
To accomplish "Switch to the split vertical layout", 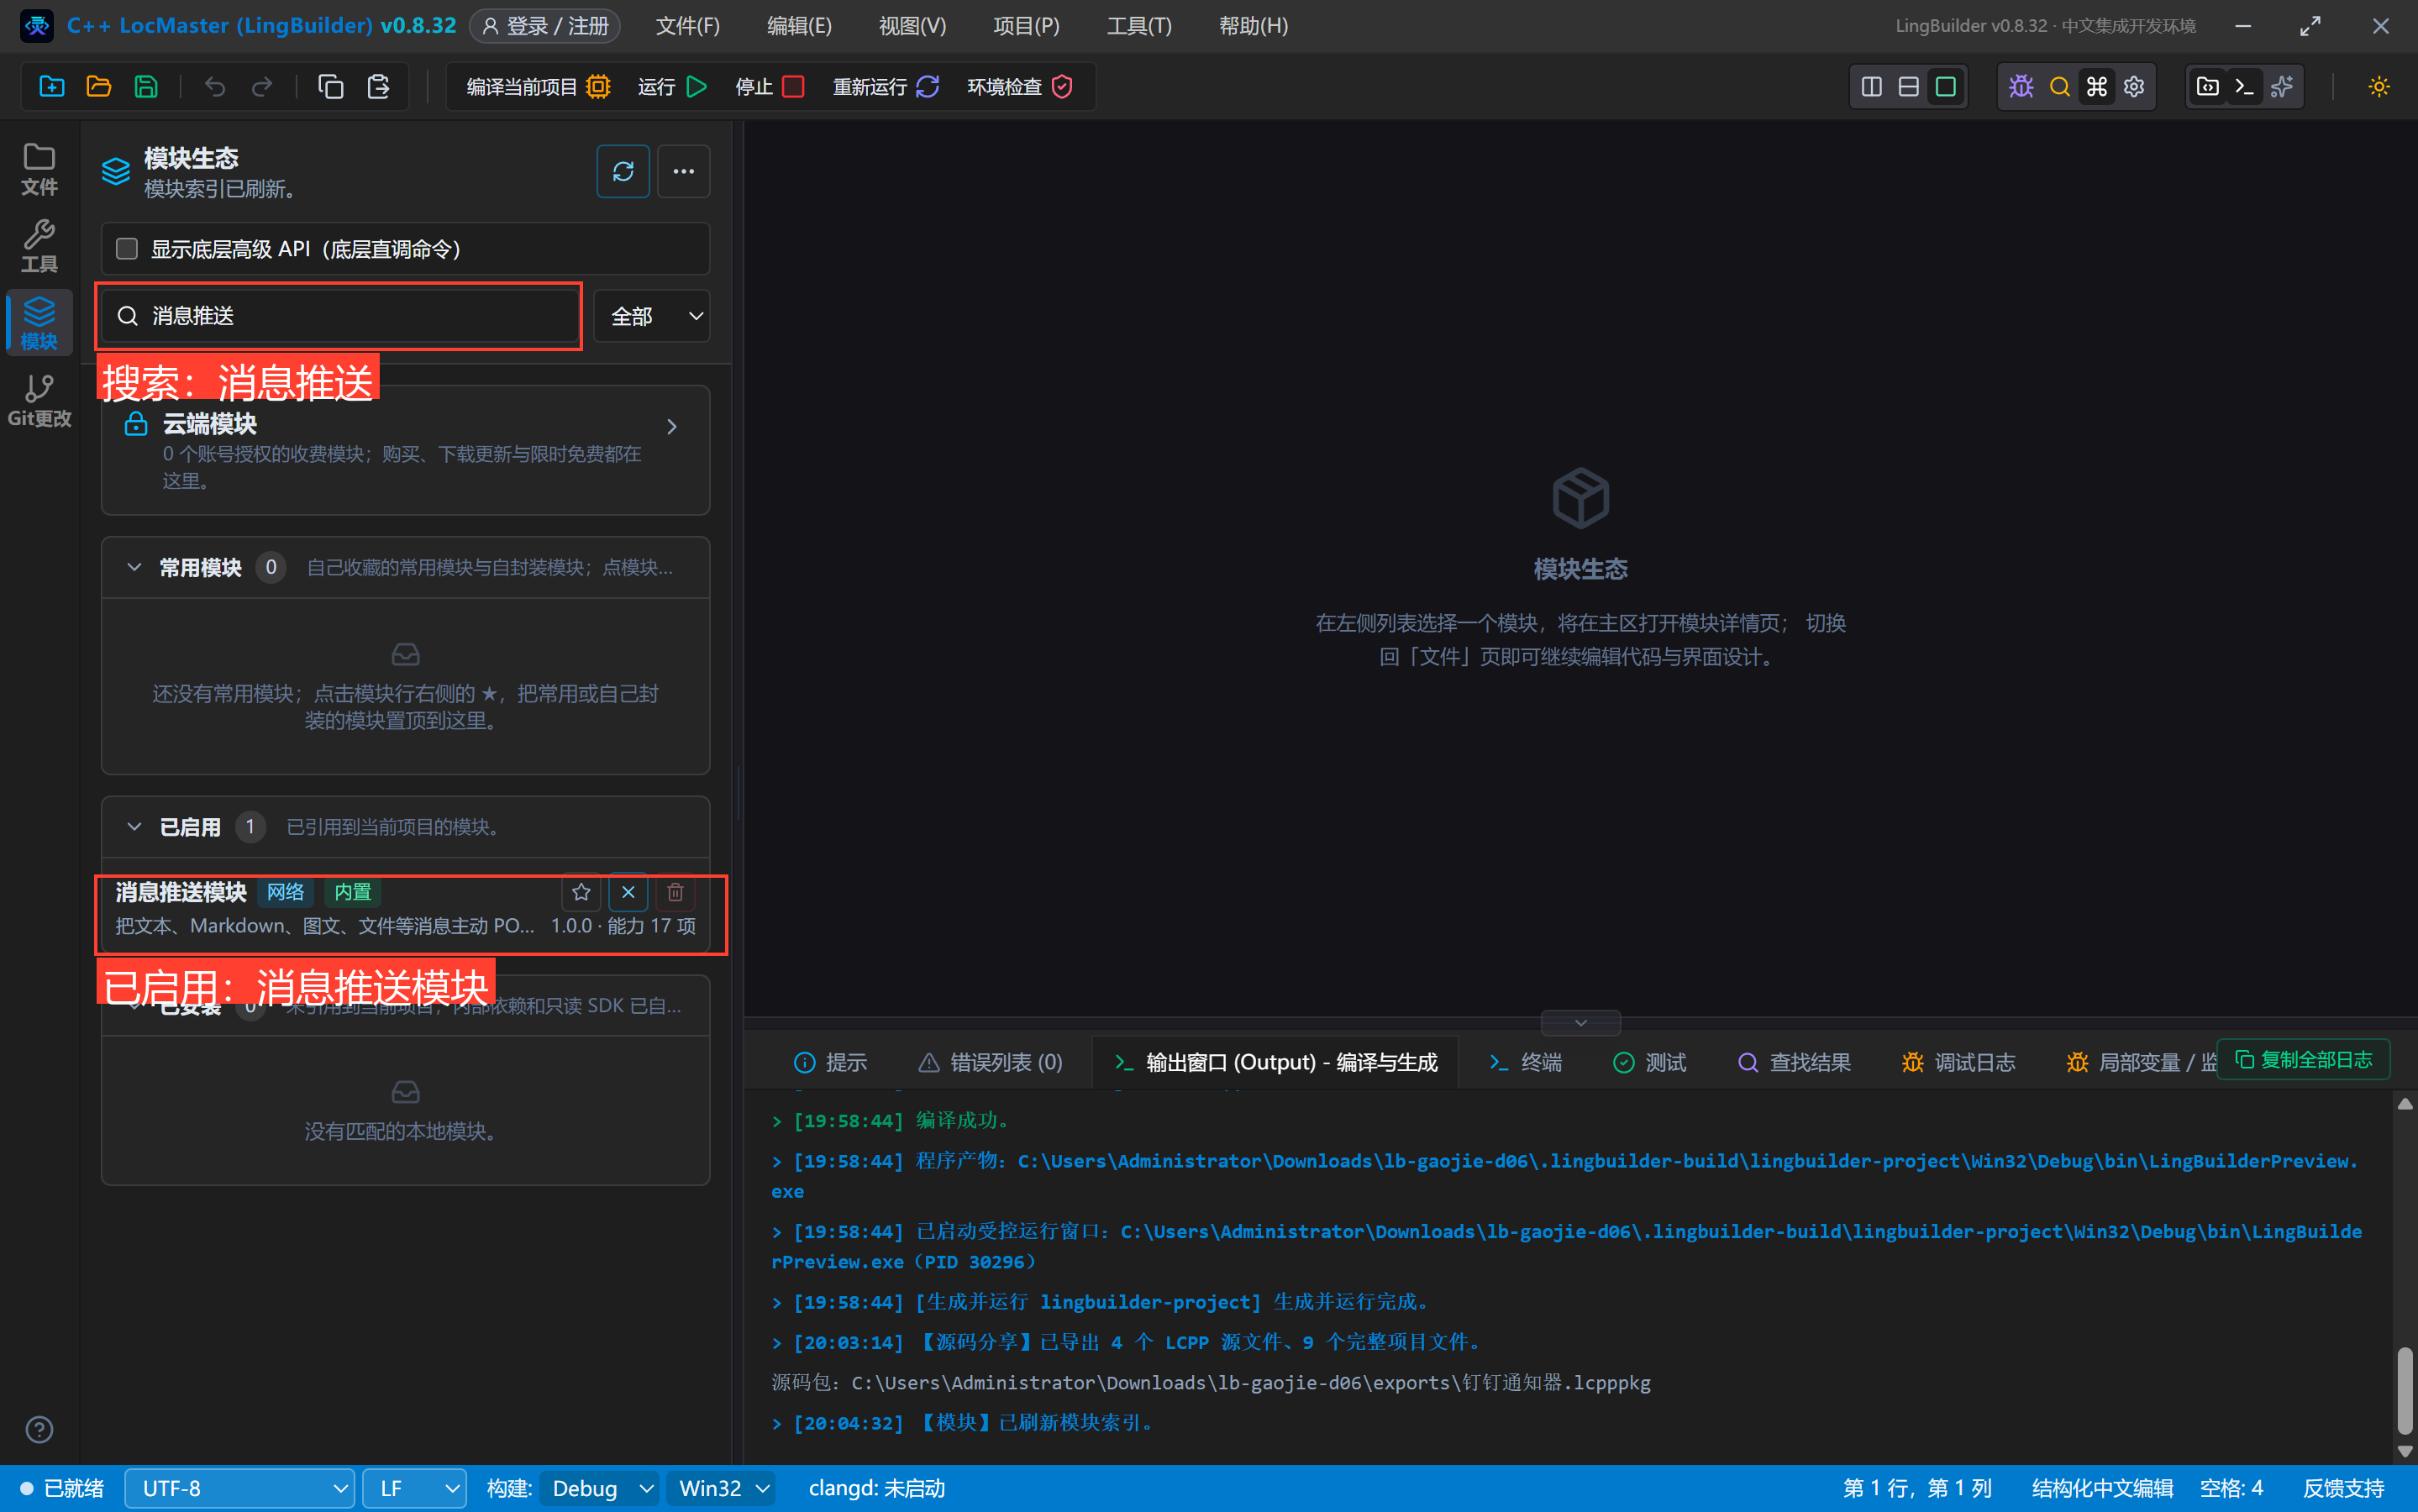I will (1871, 86).
